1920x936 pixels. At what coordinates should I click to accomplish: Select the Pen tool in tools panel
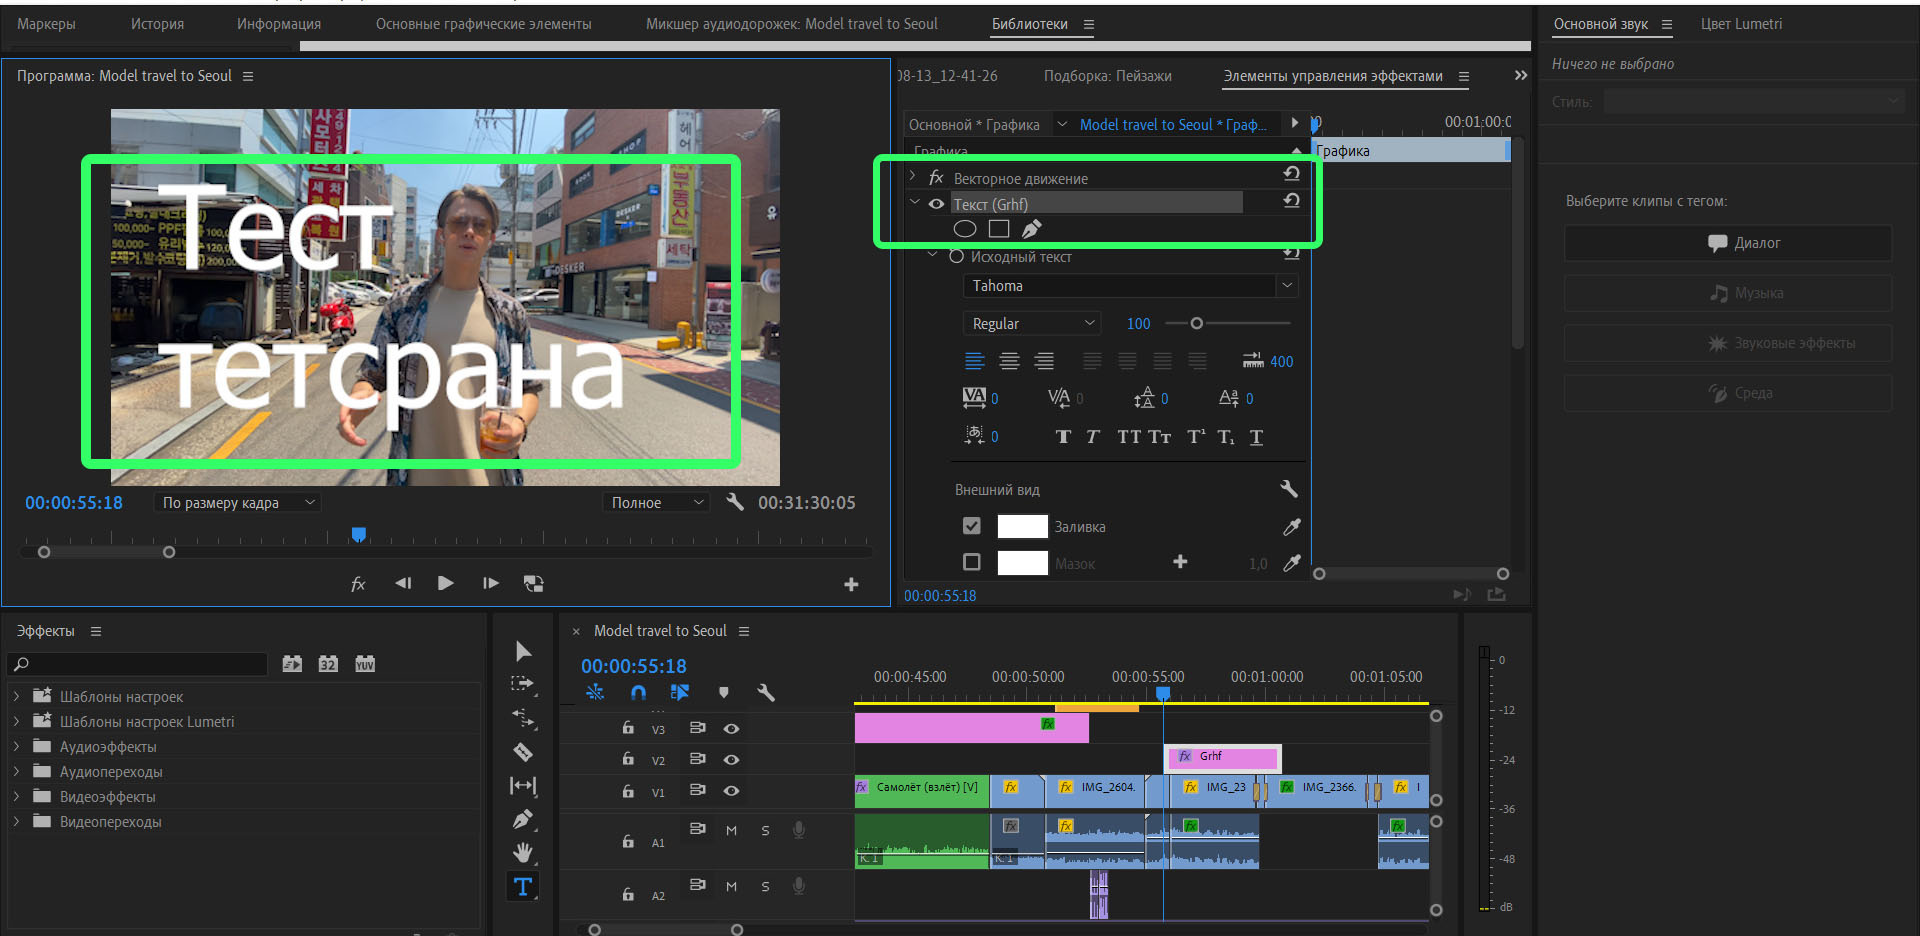point(523,819)
